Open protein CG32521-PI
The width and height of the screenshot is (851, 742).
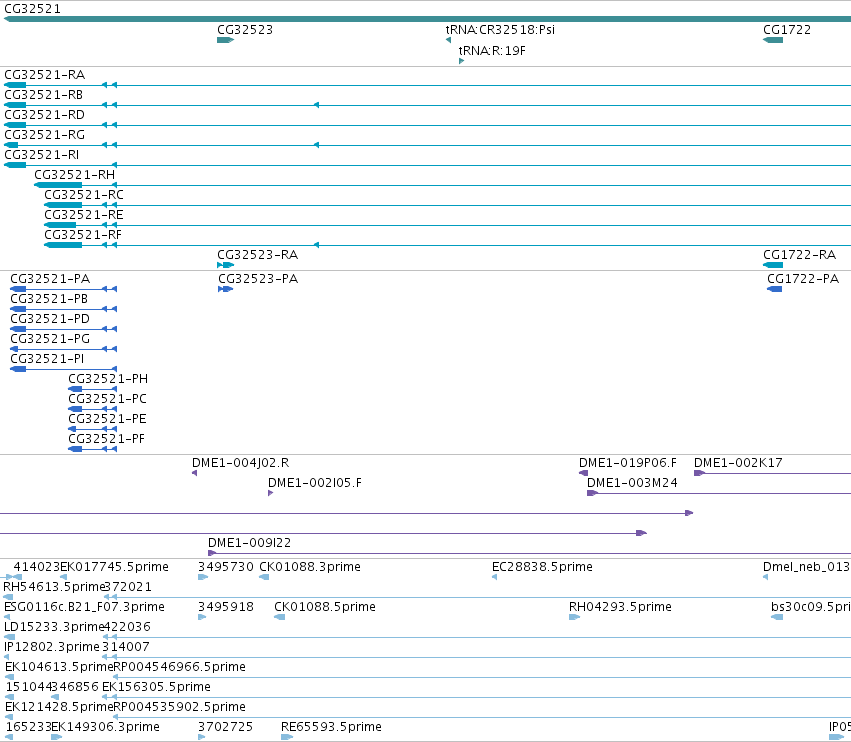pos(47,359)
